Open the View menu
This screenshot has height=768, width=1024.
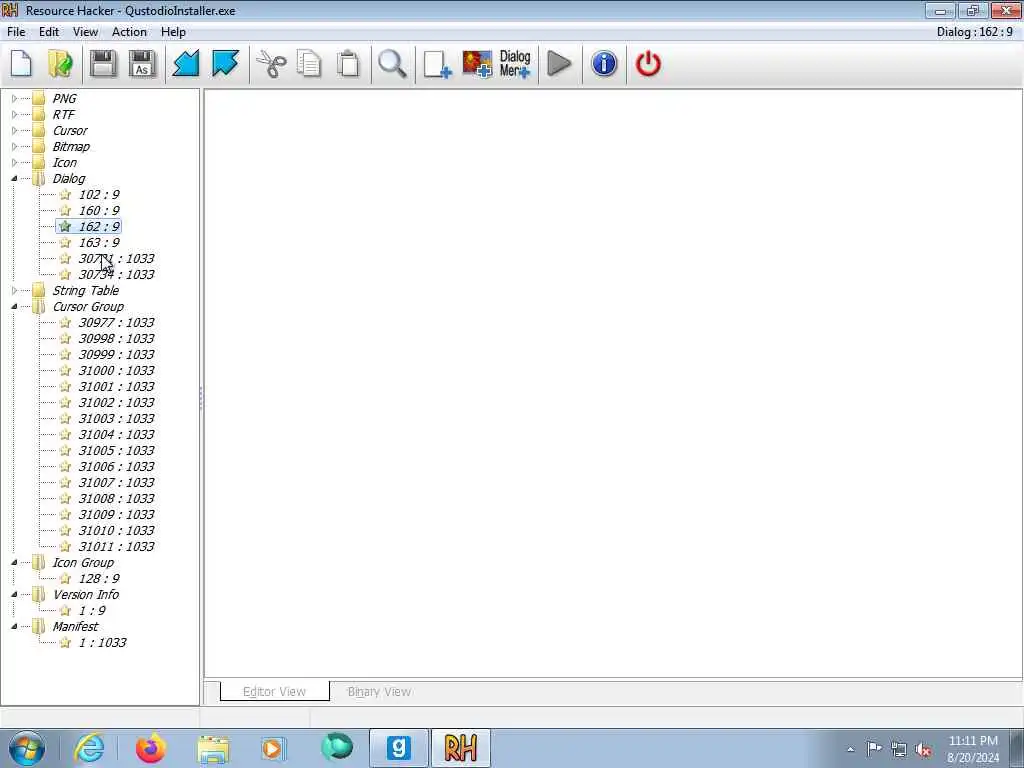click(x=85, y=32)
